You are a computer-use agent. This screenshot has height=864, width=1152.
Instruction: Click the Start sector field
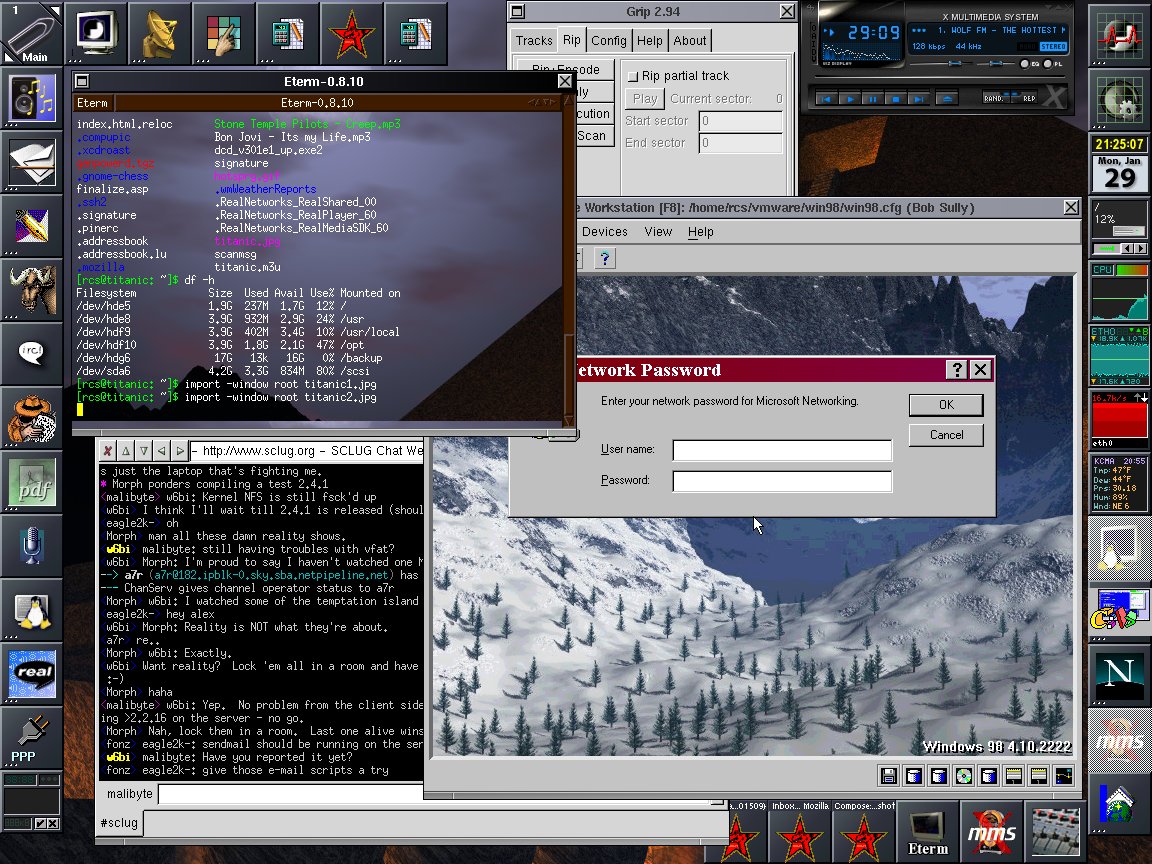(740, 120)
